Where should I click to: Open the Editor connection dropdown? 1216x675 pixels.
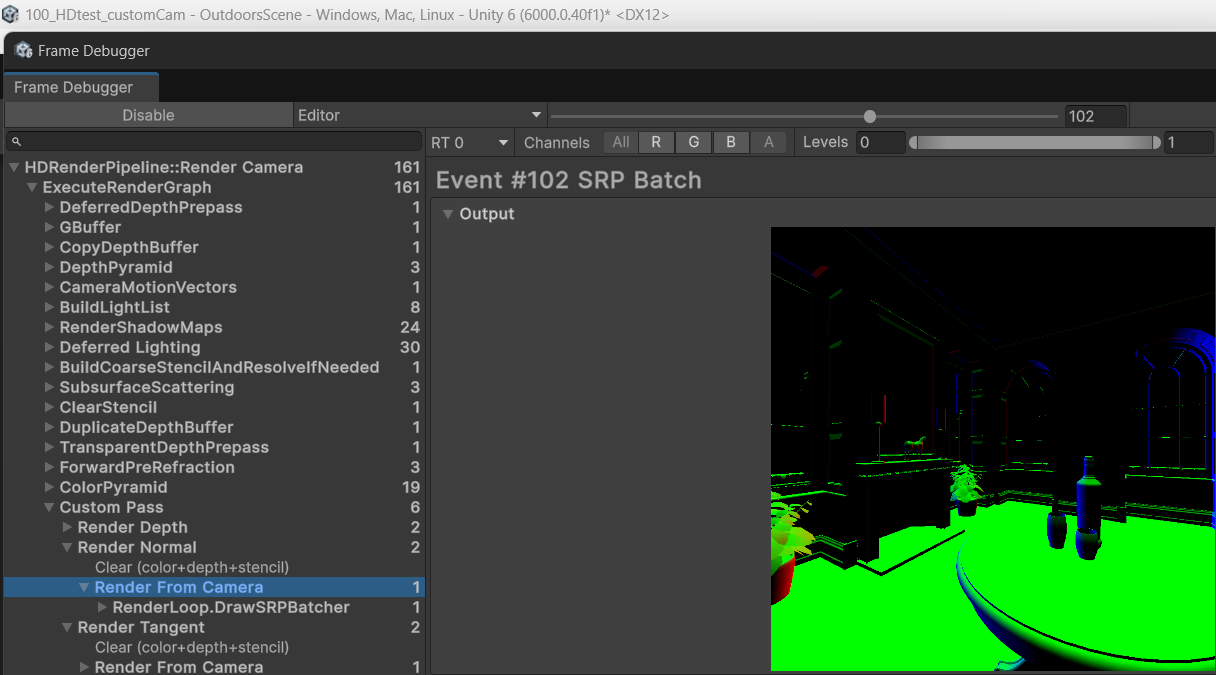[420, 114]
